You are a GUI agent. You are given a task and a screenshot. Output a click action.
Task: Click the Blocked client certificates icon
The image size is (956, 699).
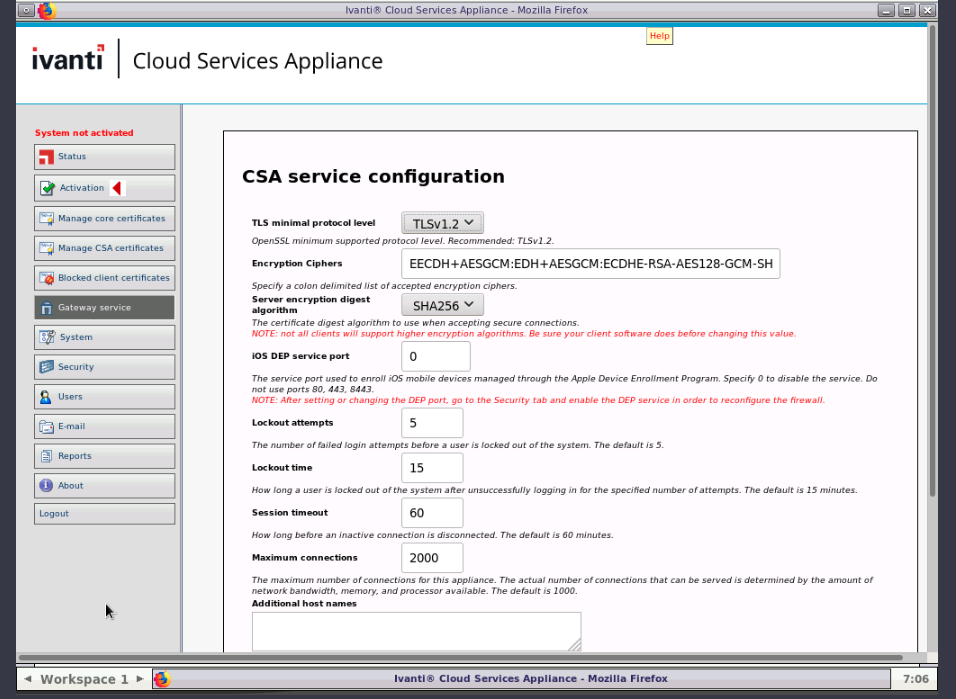(46, 278)
